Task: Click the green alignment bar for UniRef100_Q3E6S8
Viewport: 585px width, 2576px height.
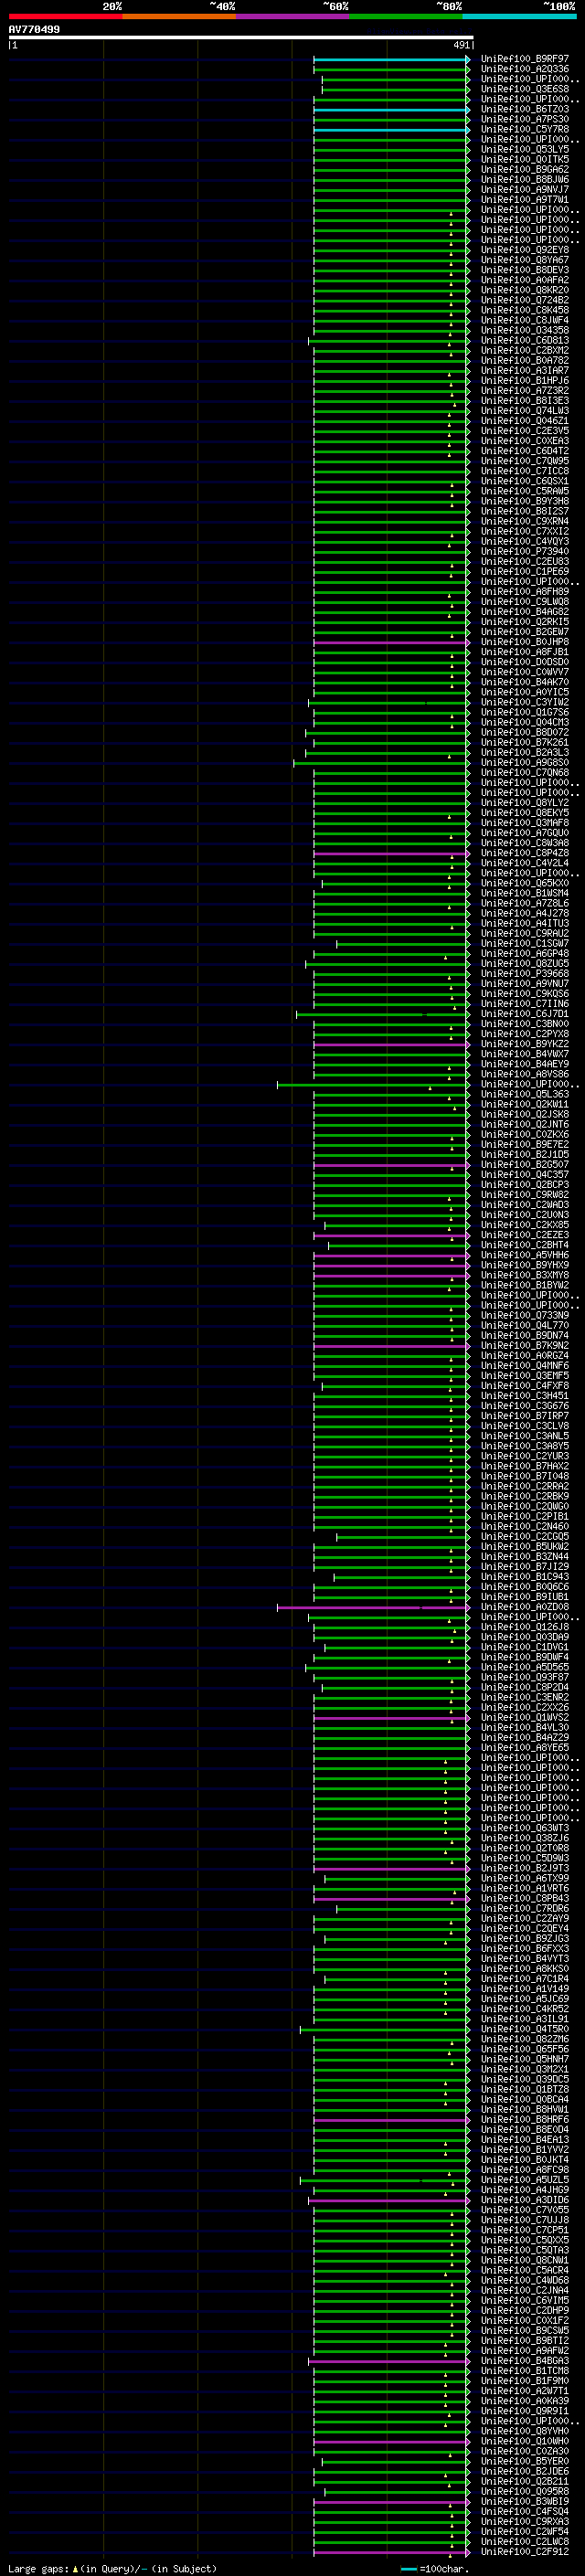Action: click(x=395, y=89)
